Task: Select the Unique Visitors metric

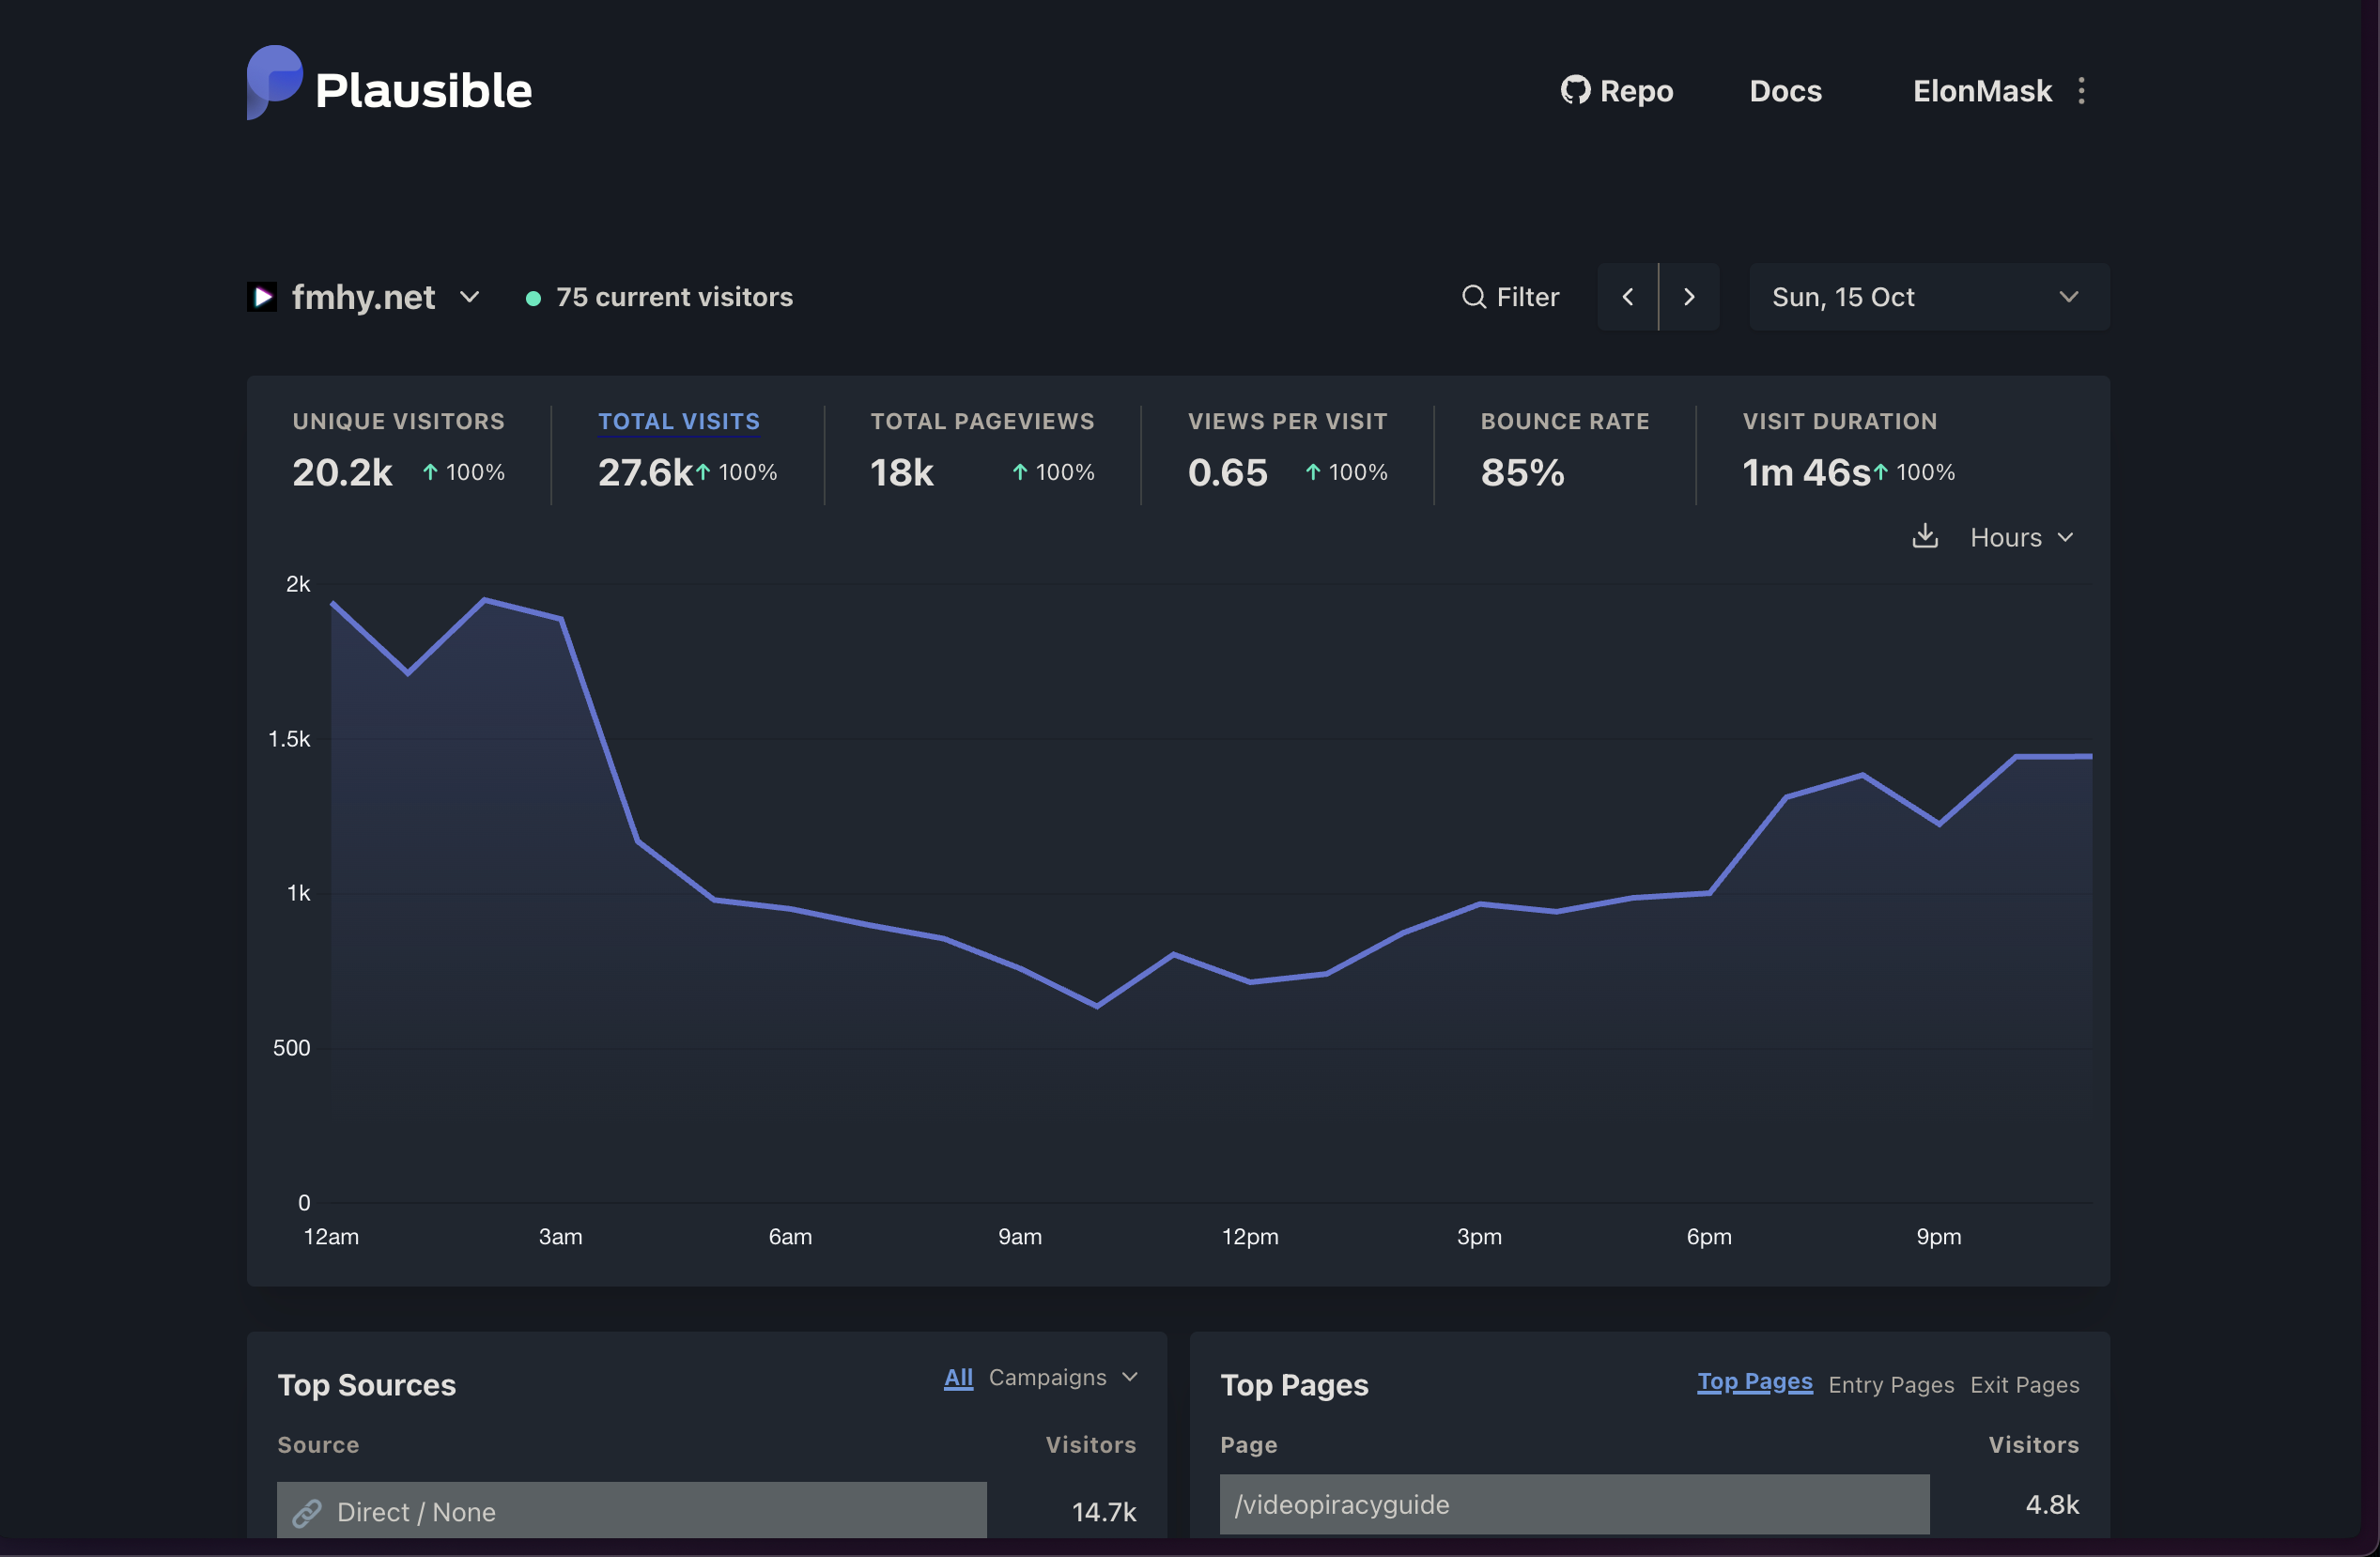Action: click(x=398, y=422)
